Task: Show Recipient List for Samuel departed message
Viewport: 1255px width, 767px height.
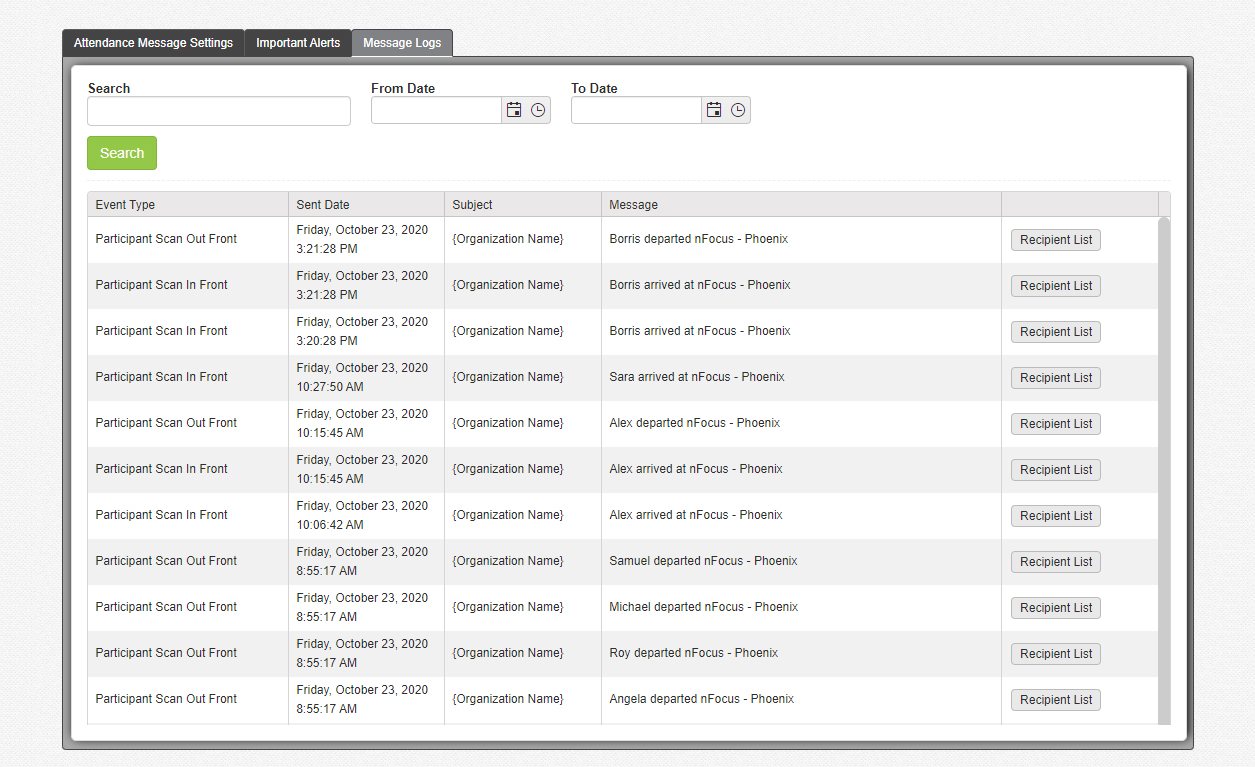Action: pos(1055,562)
